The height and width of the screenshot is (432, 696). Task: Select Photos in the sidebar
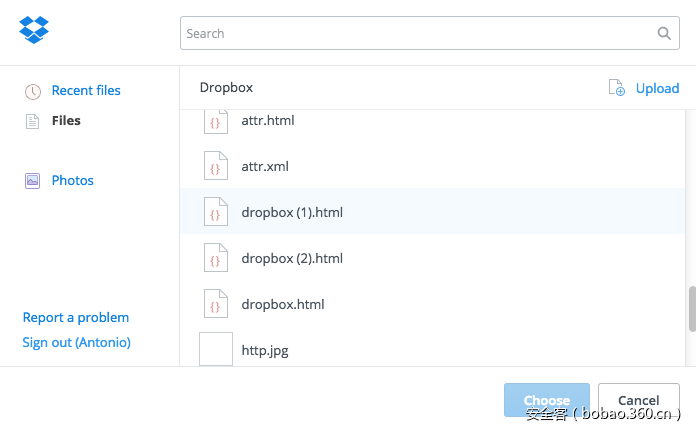[73, 181]
